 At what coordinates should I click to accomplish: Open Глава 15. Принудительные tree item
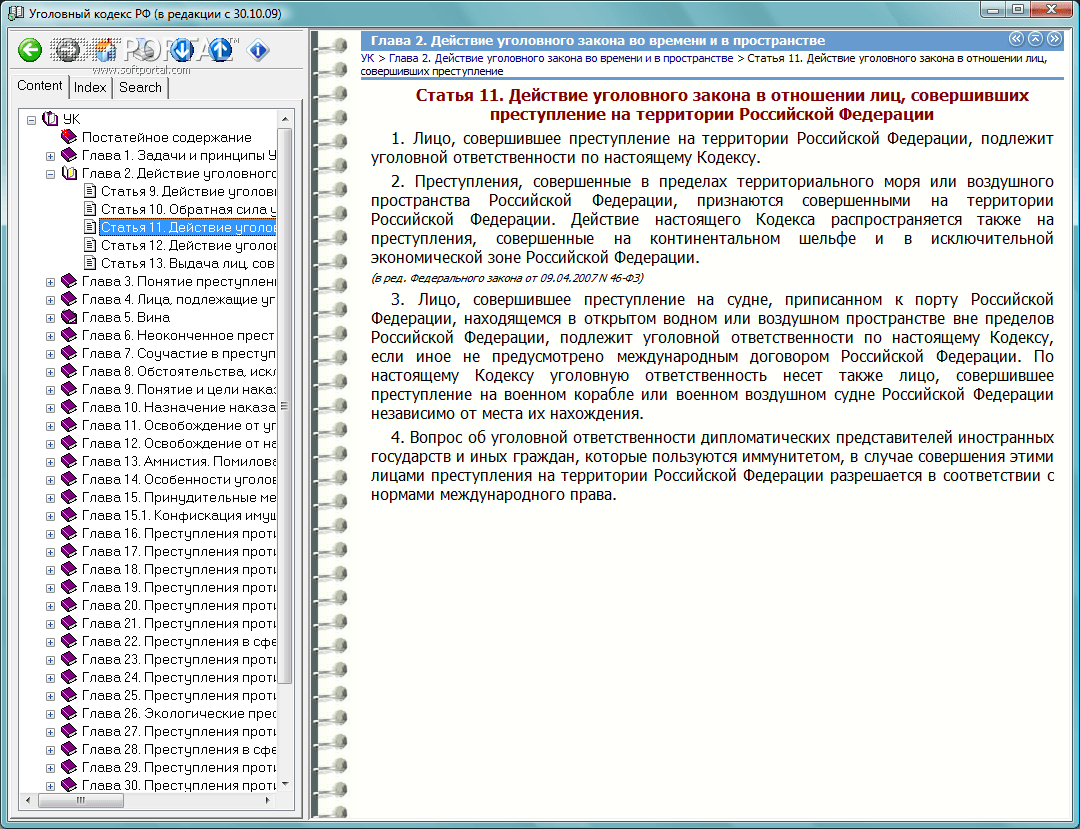178,497
